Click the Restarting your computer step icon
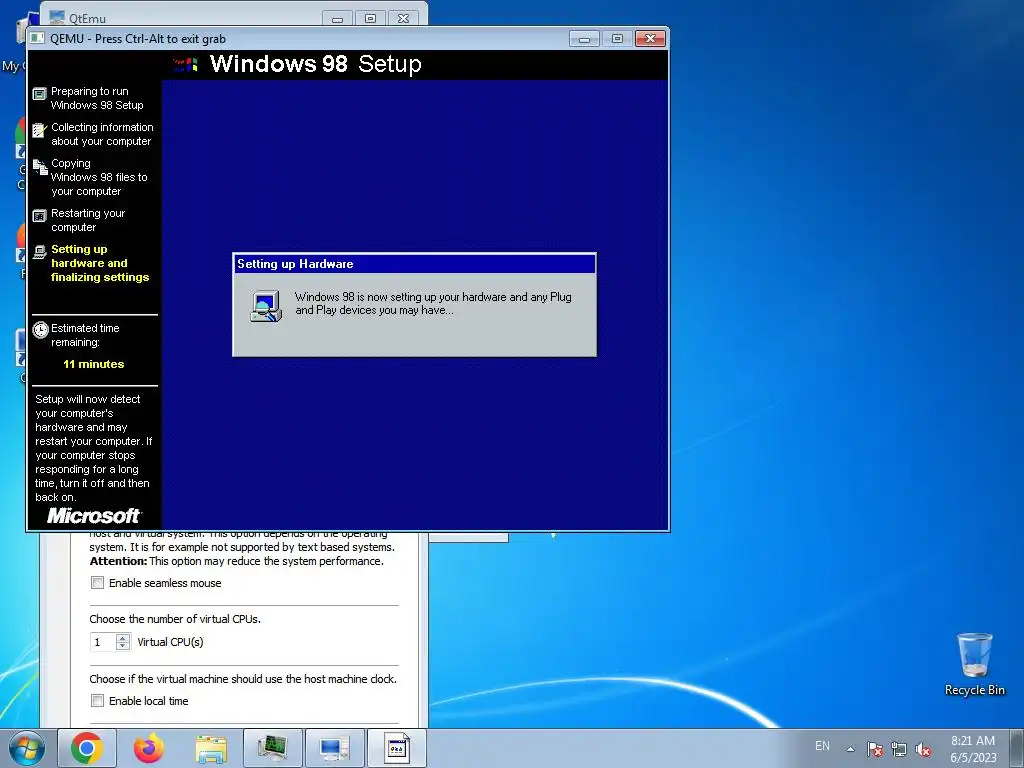Image resolution: width=1024 pixels, height=768 pixels. click(x=40, y=216)
